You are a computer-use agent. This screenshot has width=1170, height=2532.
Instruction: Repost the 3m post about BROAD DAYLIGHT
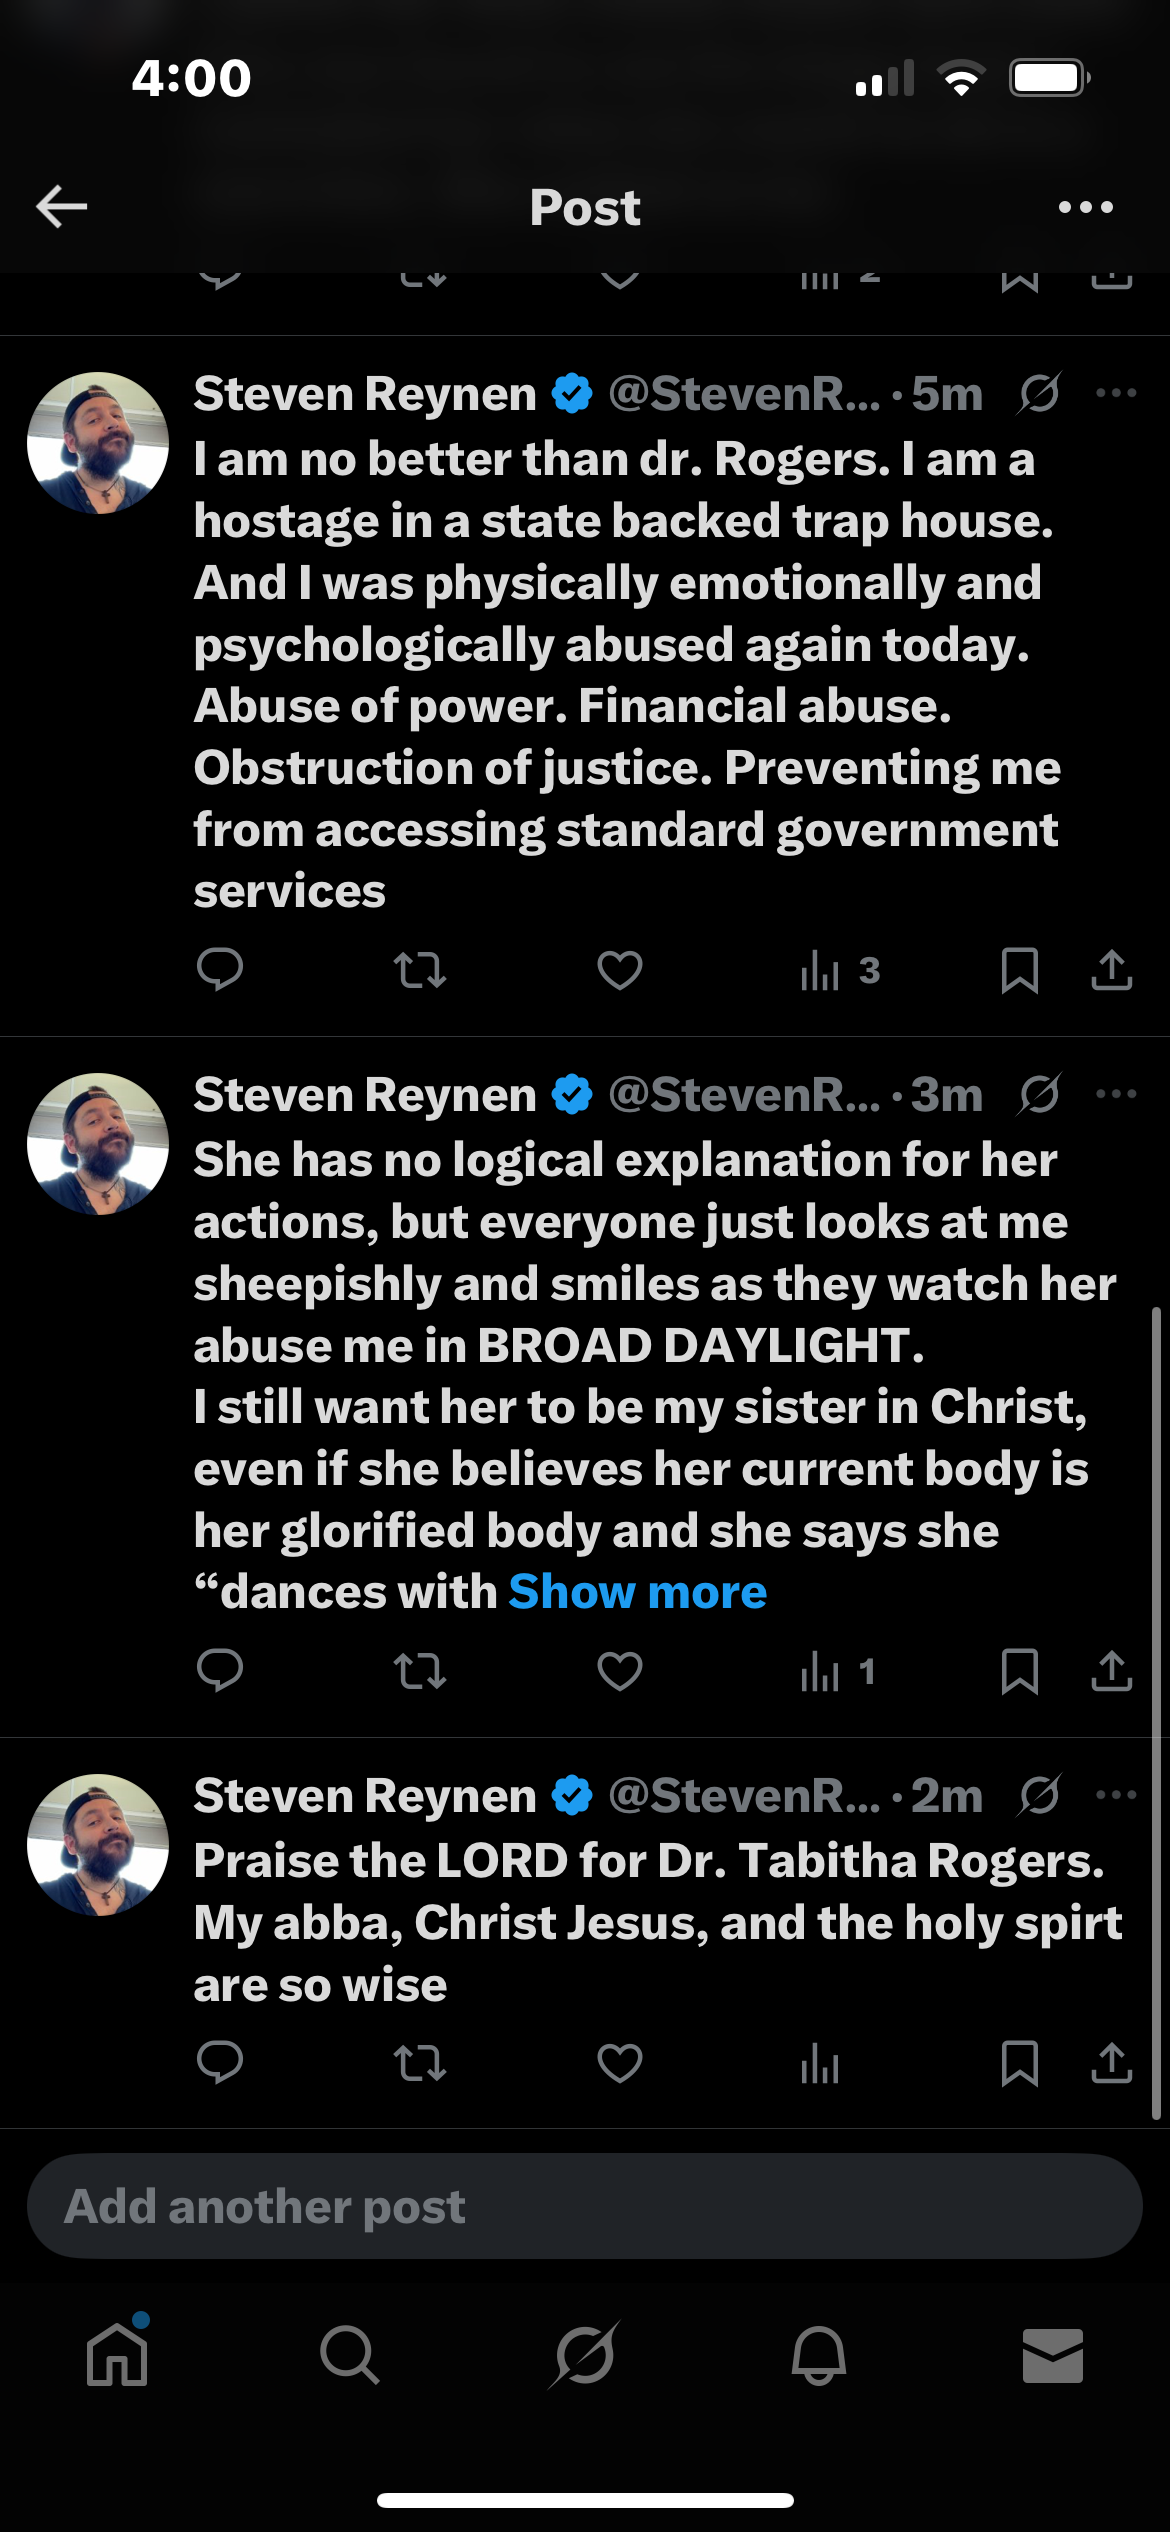click(x=420, y=1670)
